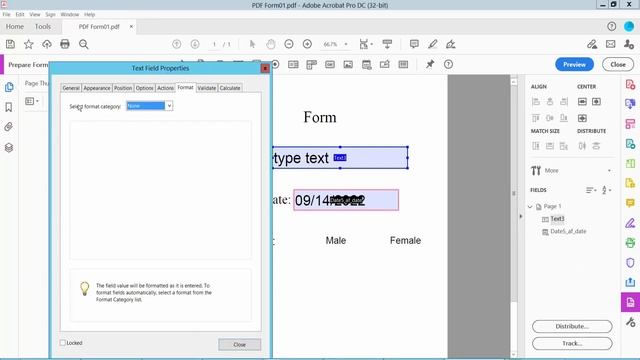Open the Help menu
The width and height of the screenshot is (640, 360).
pos(89,14)
